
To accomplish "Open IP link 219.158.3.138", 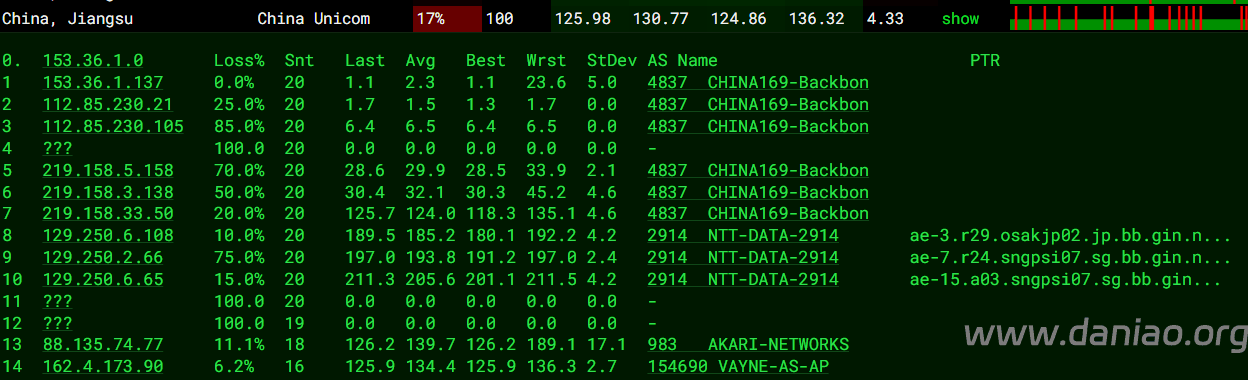I will 107,193.
